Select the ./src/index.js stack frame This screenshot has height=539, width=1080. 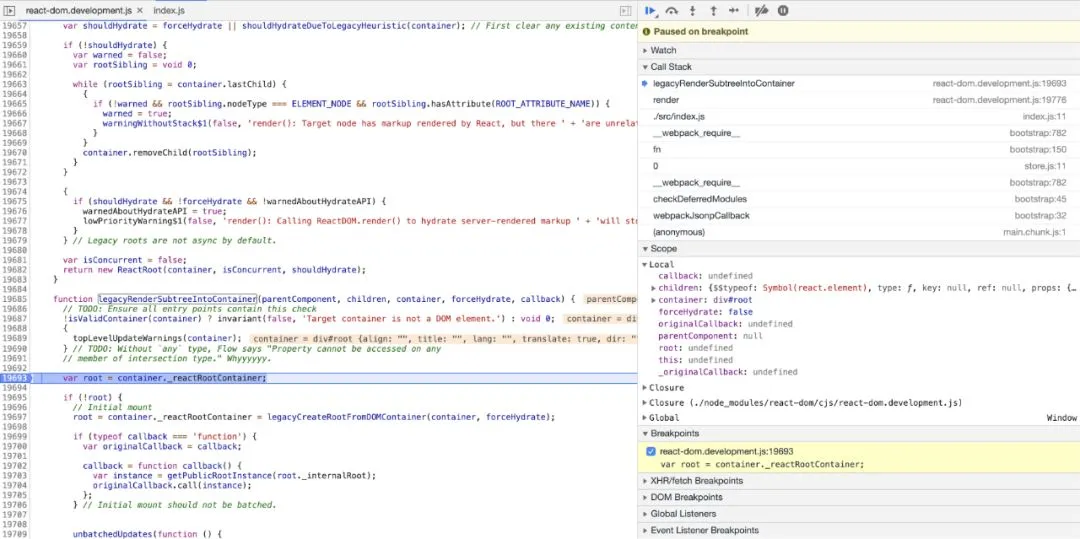[859, 116]
